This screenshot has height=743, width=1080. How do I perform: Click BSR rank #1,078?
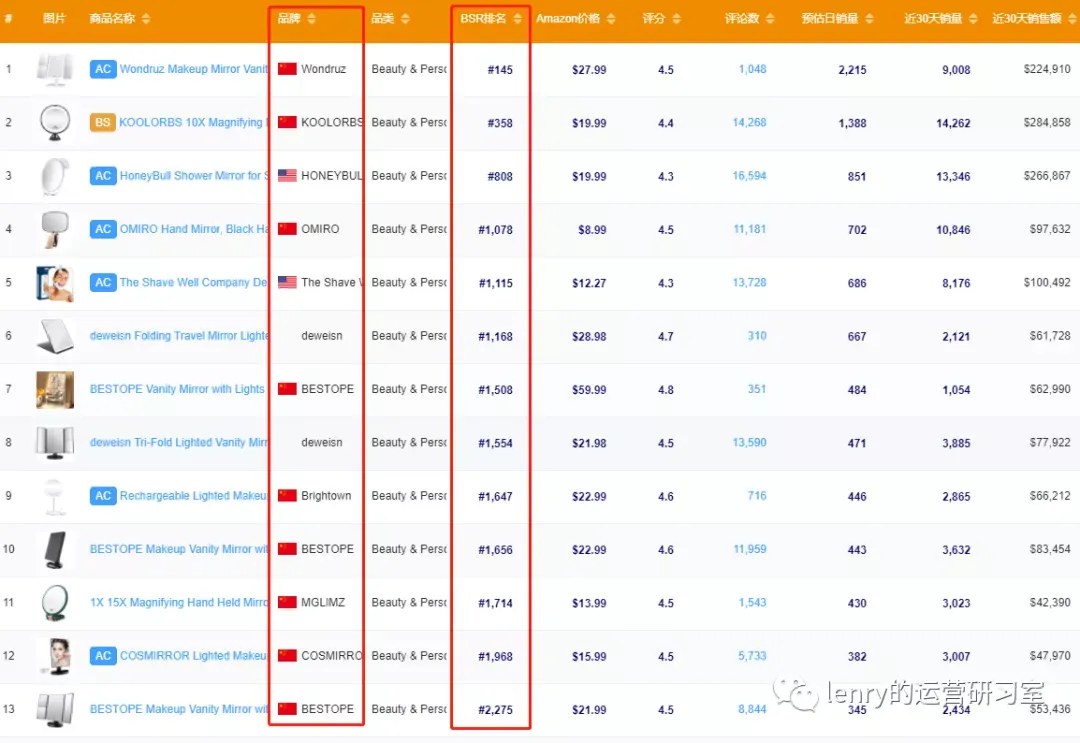point(495,230)
